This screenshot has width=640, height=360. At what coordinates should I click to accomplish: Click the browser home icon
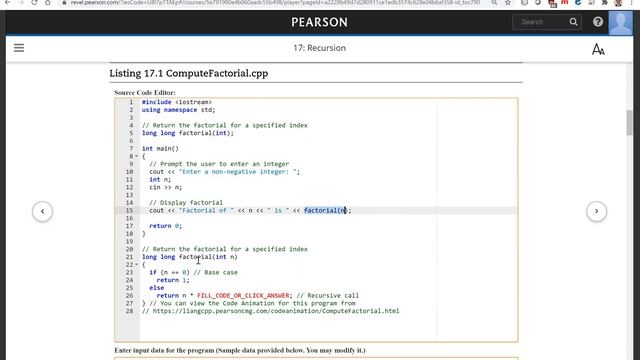tap(48, 2)
